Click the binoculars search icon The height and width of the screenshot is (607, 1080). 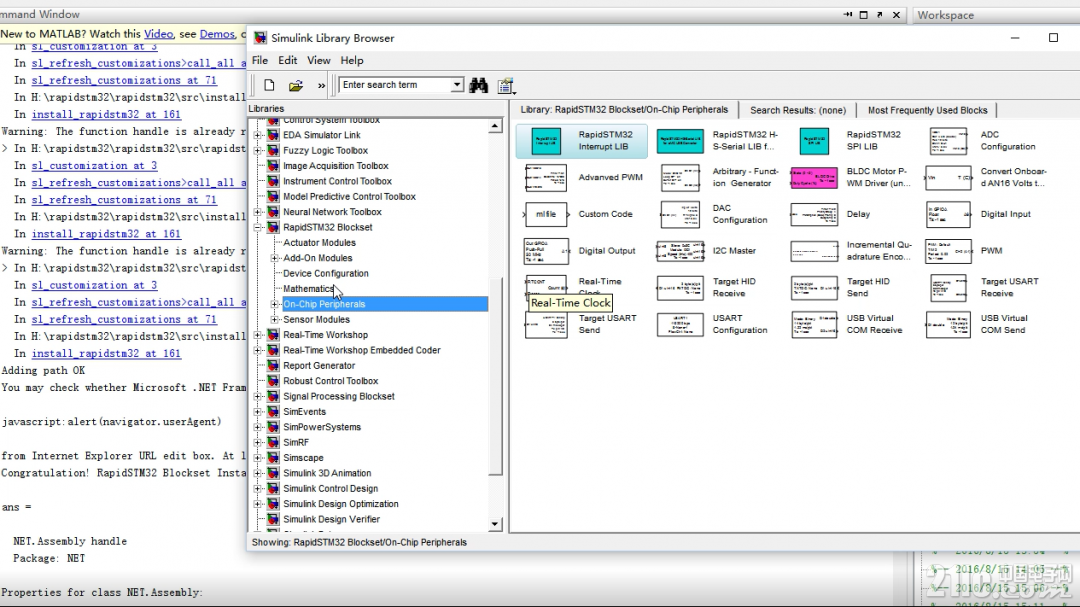point(479,85)
